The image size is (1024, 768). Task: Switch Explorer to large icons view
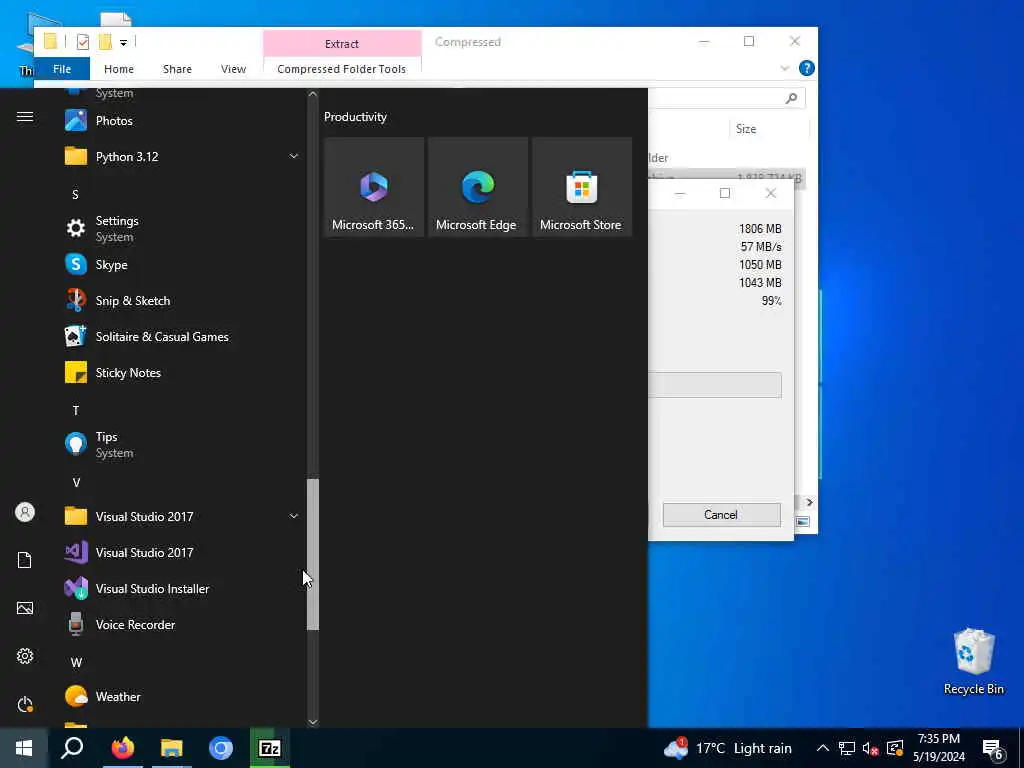click(x=803, y=522)
